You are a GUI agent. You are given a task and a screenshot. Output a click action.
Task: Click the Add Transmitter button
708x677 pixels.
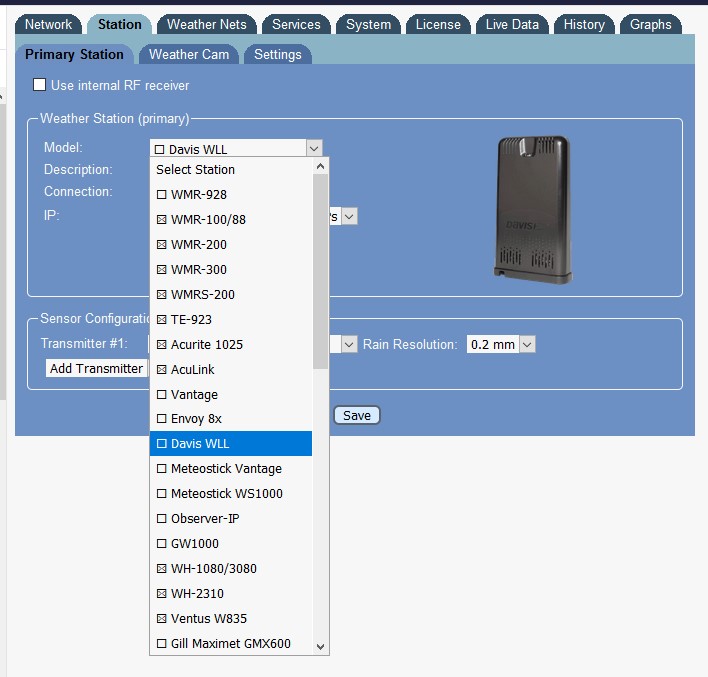(x=96, y=369)
